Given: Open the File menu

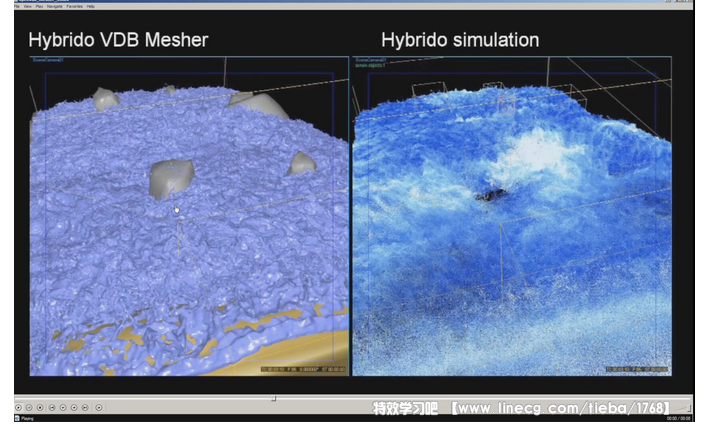Looking at the screenshot, I should tap(17, 6).
